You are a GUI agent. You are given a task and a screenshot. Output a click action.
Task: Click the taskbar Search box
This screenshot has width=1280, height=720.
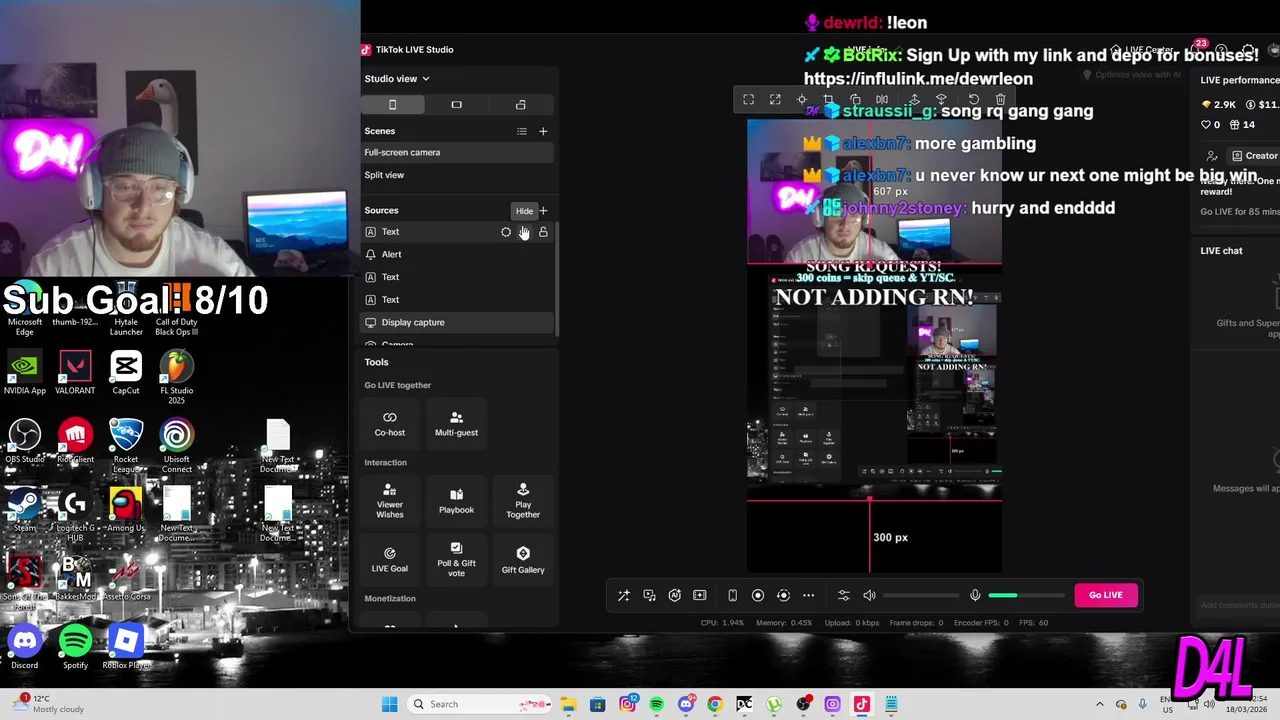(479, 704)
